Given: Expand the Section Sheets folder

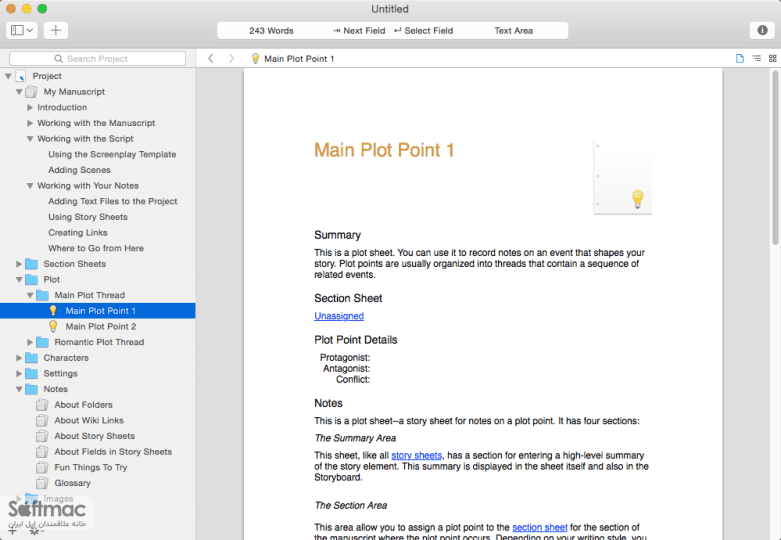Looking at the screenshot, I should pos(19,264).
